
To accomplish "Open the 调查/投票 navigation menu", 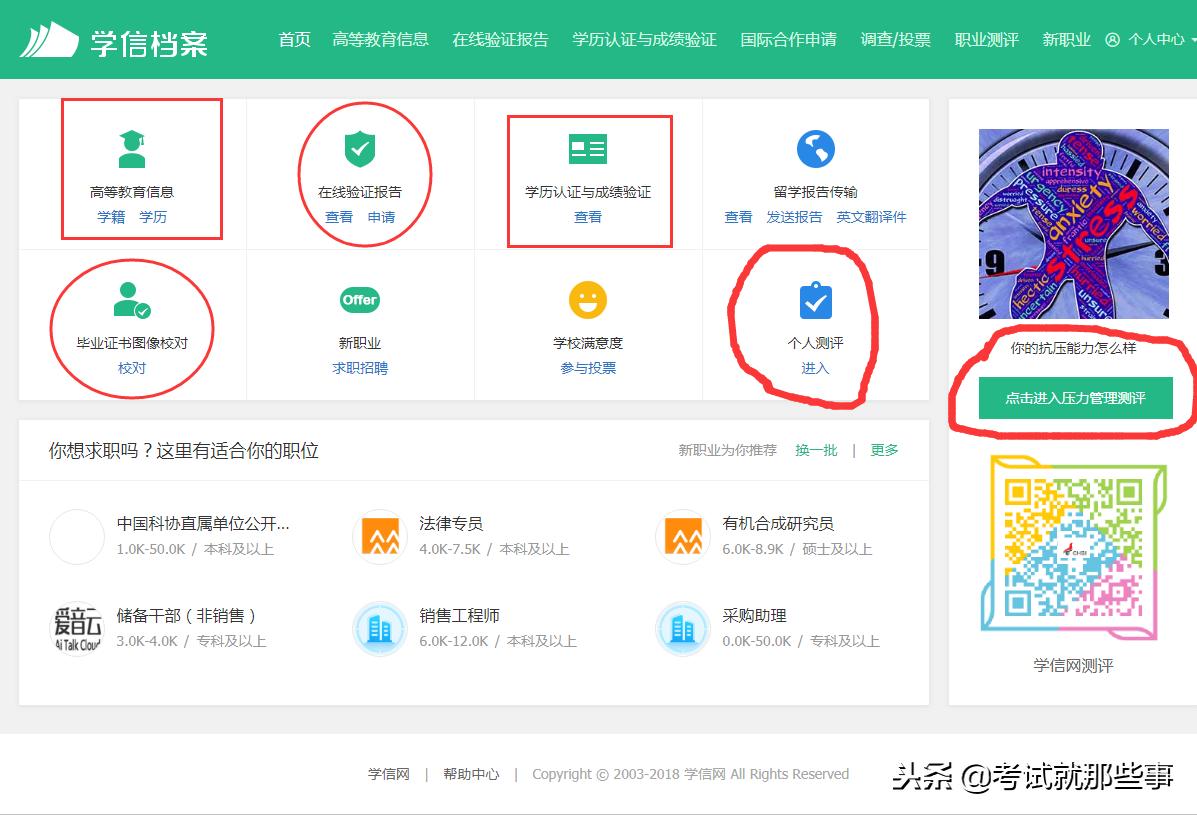I will tap(895, 40).
